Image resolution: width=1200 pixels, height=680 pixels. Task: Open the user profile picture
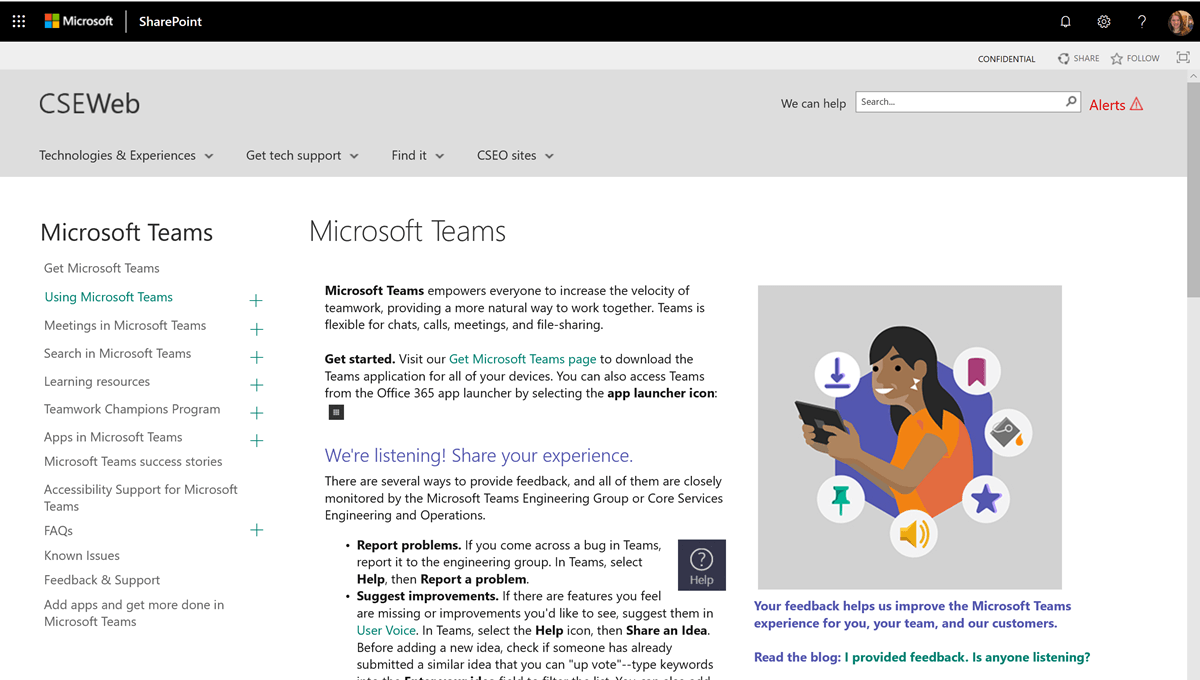1180,21
